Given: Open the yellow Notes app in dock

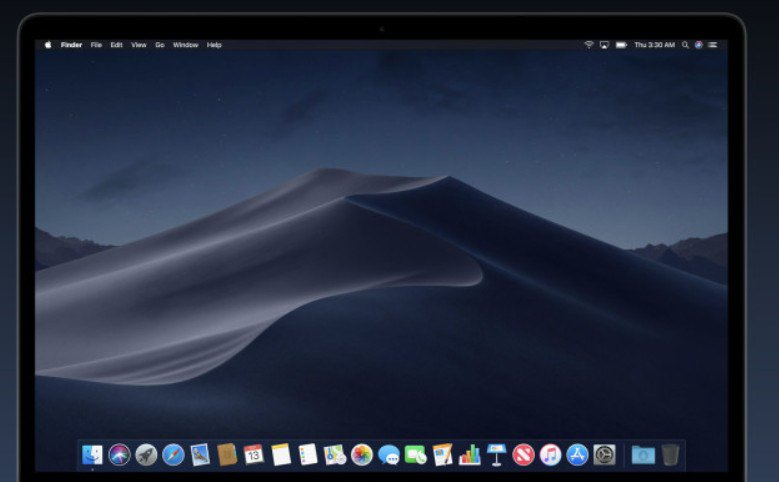Looking at the screenshot, I should 281,455.
